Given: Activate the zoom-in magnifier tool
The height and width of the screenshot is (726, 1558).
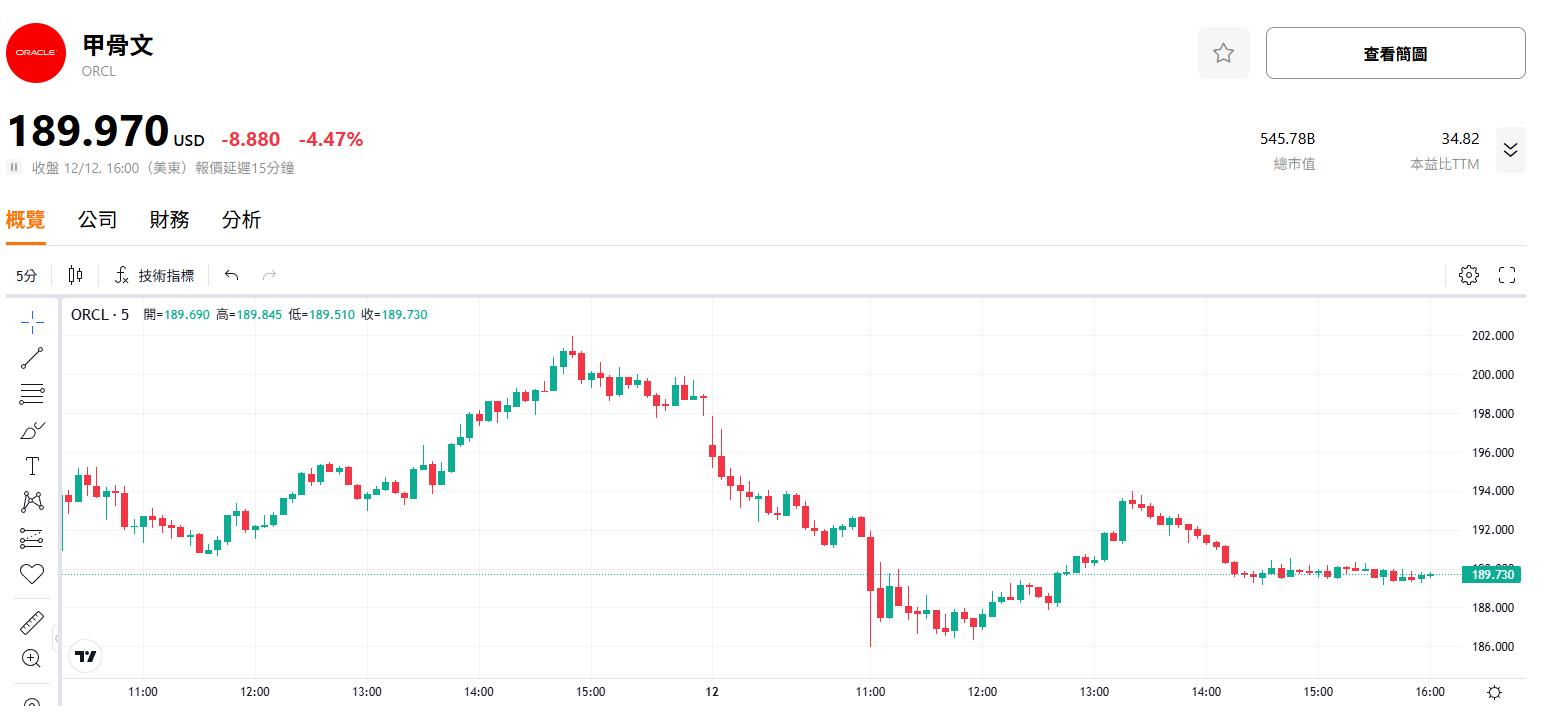Looking at the screenshot, I should [x=32, y=658].
